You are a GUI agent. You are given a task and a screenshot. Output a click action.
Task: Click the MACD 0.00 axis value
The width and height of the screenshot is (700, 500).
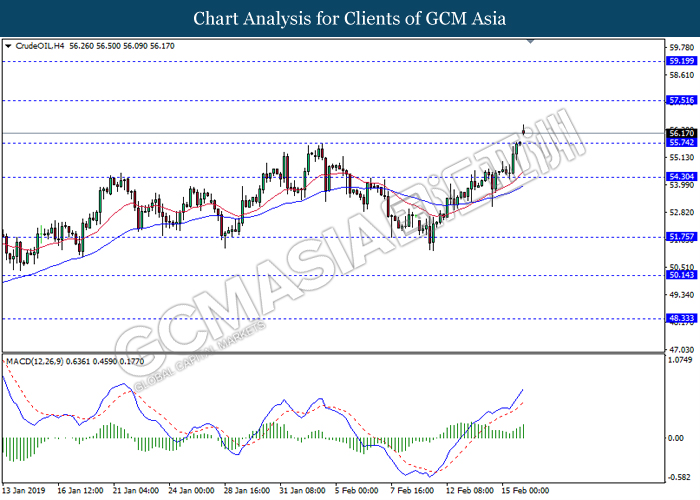tap(677, 438)
